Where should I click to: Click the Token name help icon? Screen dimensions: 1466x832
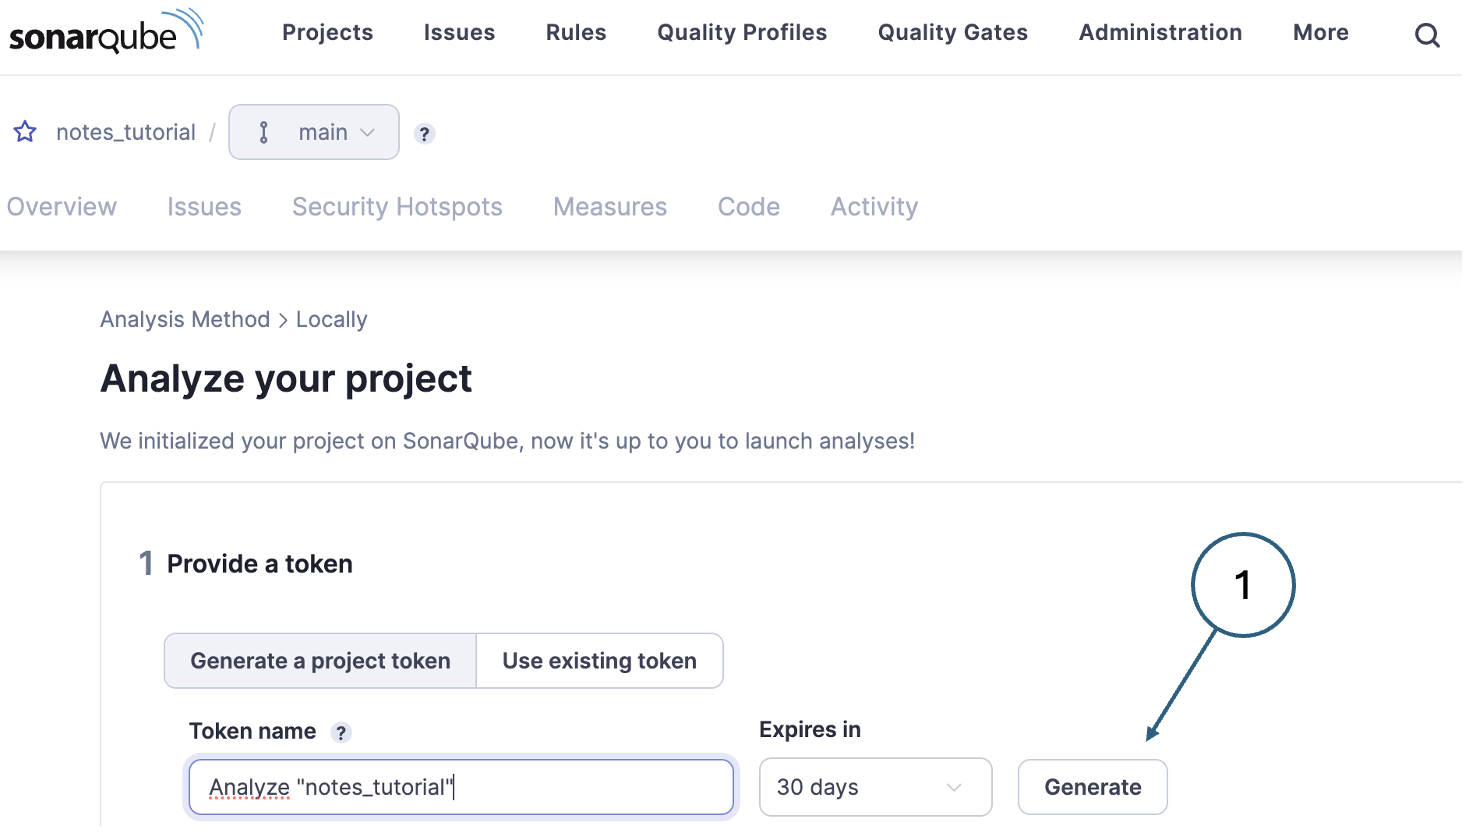(341, 732)
